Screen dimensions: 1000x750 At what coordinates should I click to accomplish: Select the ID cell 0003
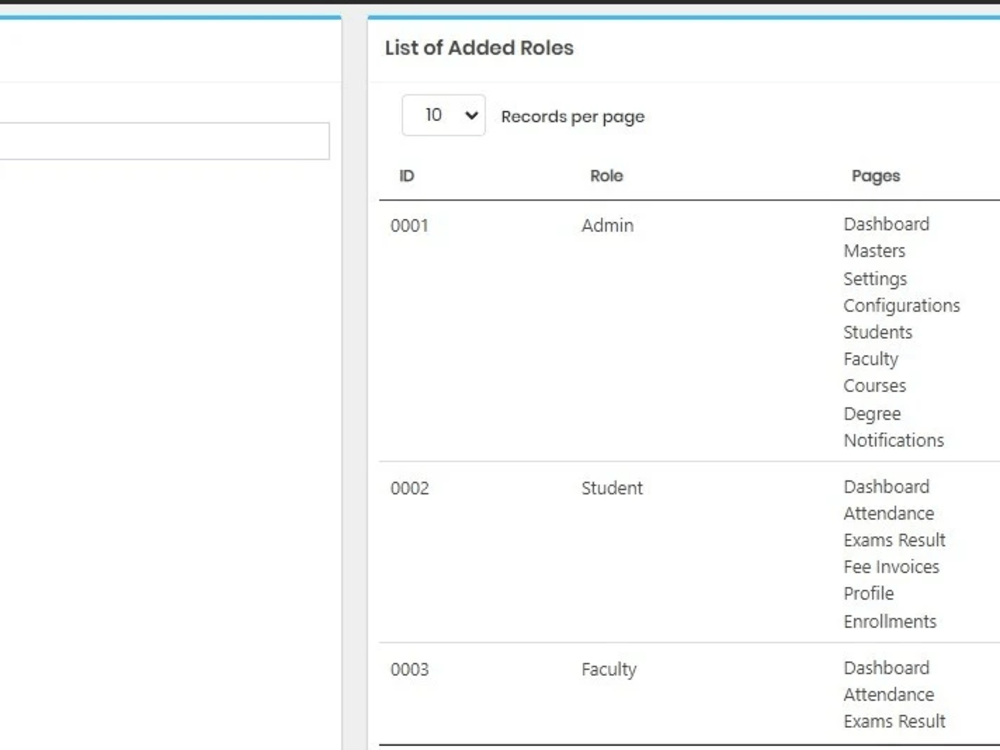point(409,670)
